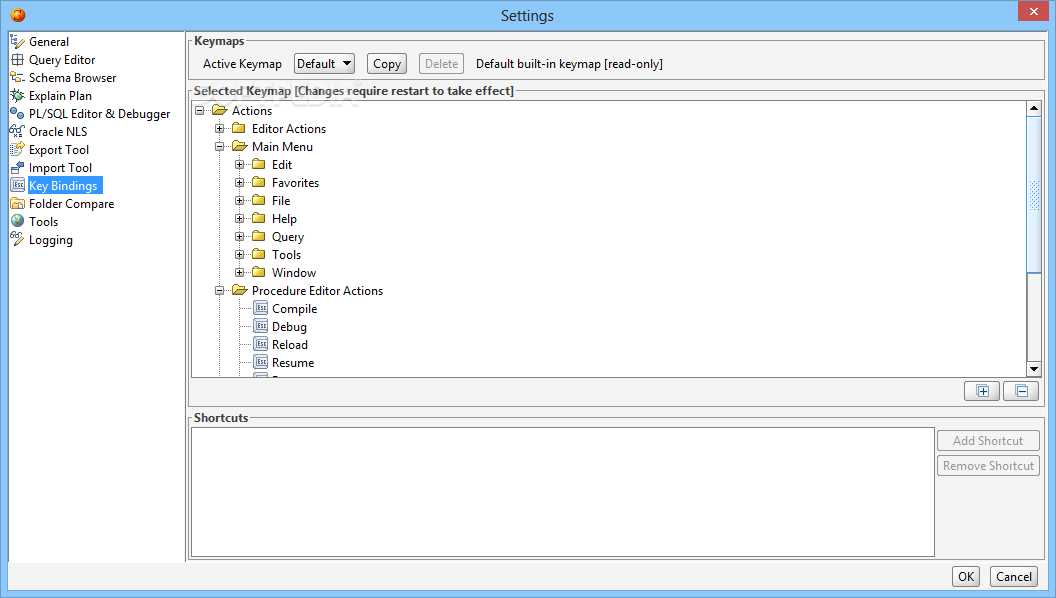Click inside the Shortcuts list box
This screenshot has width=1056, height=598.
[x=563, y=492]
